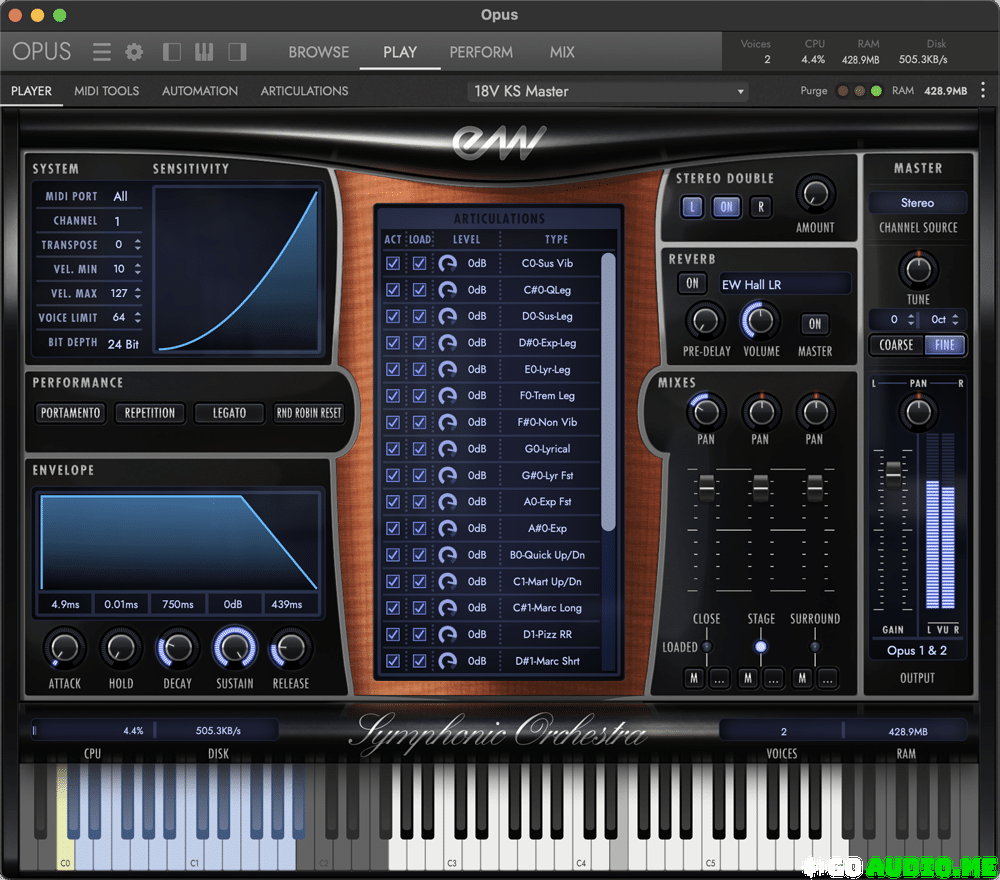Click the Voice Limit stepper arrows
Screen dimensions: 1000x880
point(138,318)
